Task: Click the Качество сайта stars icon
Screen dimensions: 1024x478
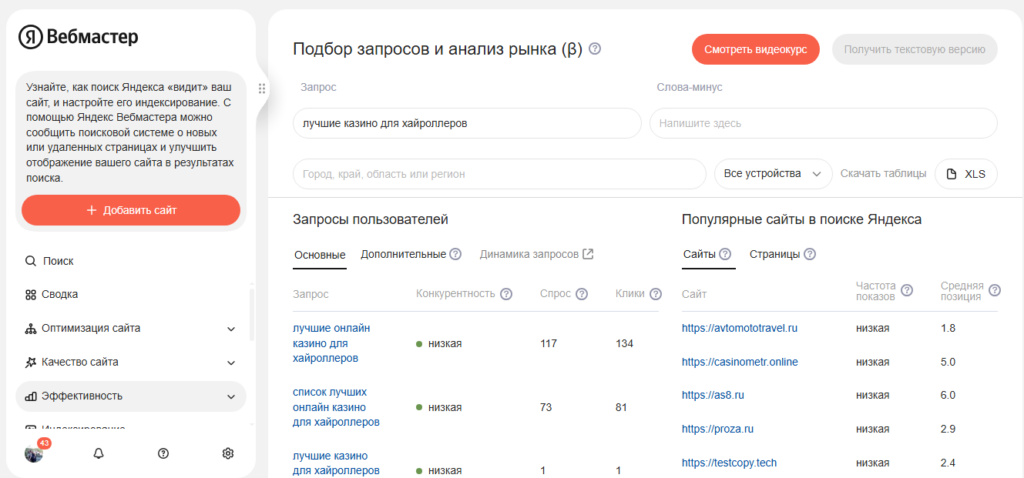Action: (30, 362)
